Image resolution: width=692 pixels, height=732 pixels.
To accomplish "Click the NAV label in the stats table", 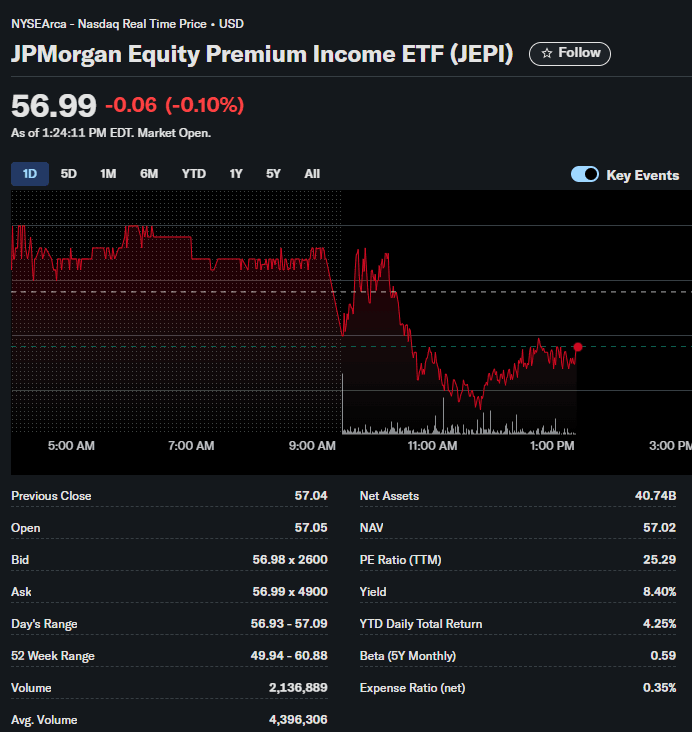I will 372,528.
